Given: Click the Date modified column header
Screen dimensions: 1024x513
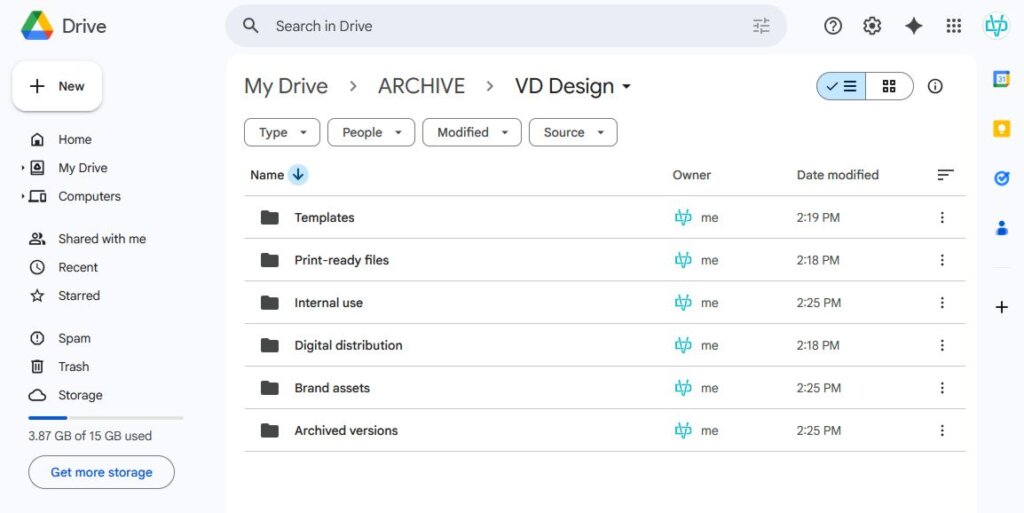Looking at the screenshot, I should click(837, 175).
